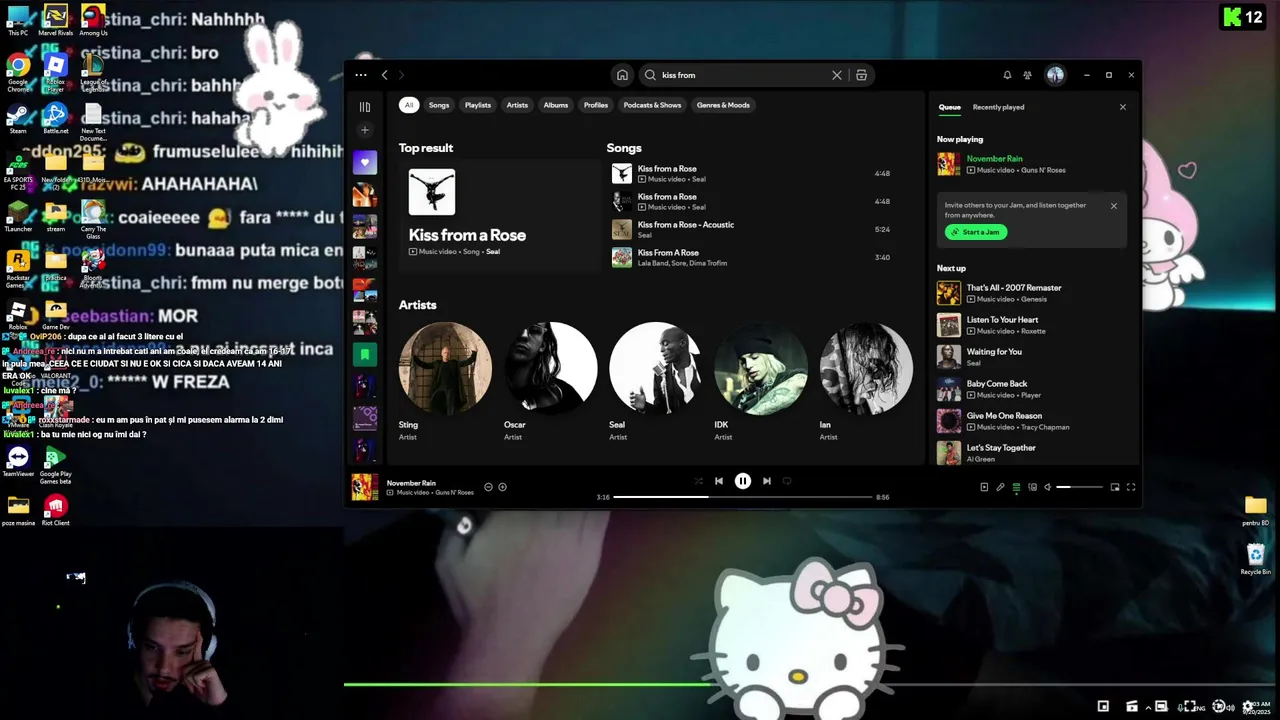
Task: Filter results by Songs
Action: [439, 105]
